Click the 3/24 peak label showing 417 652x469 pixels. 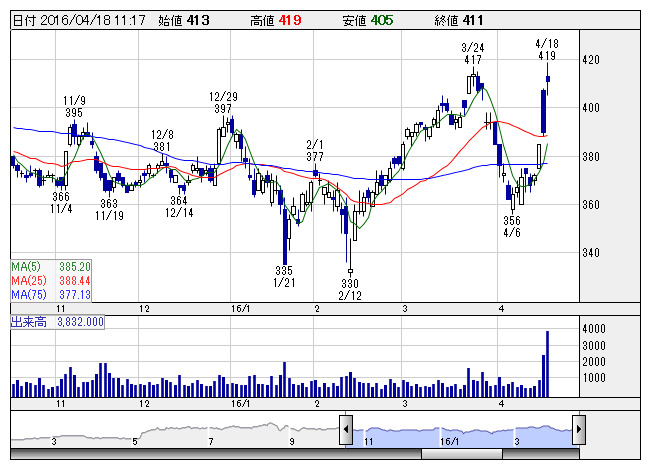(473, 54)
